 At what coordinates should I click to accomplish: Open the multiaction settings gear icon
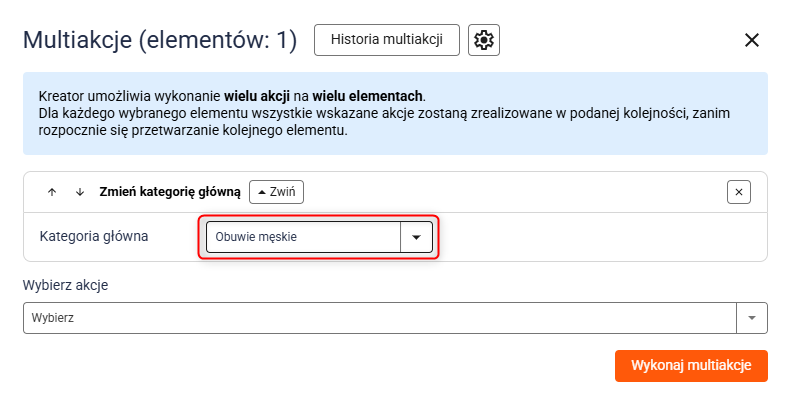(484, 40)
